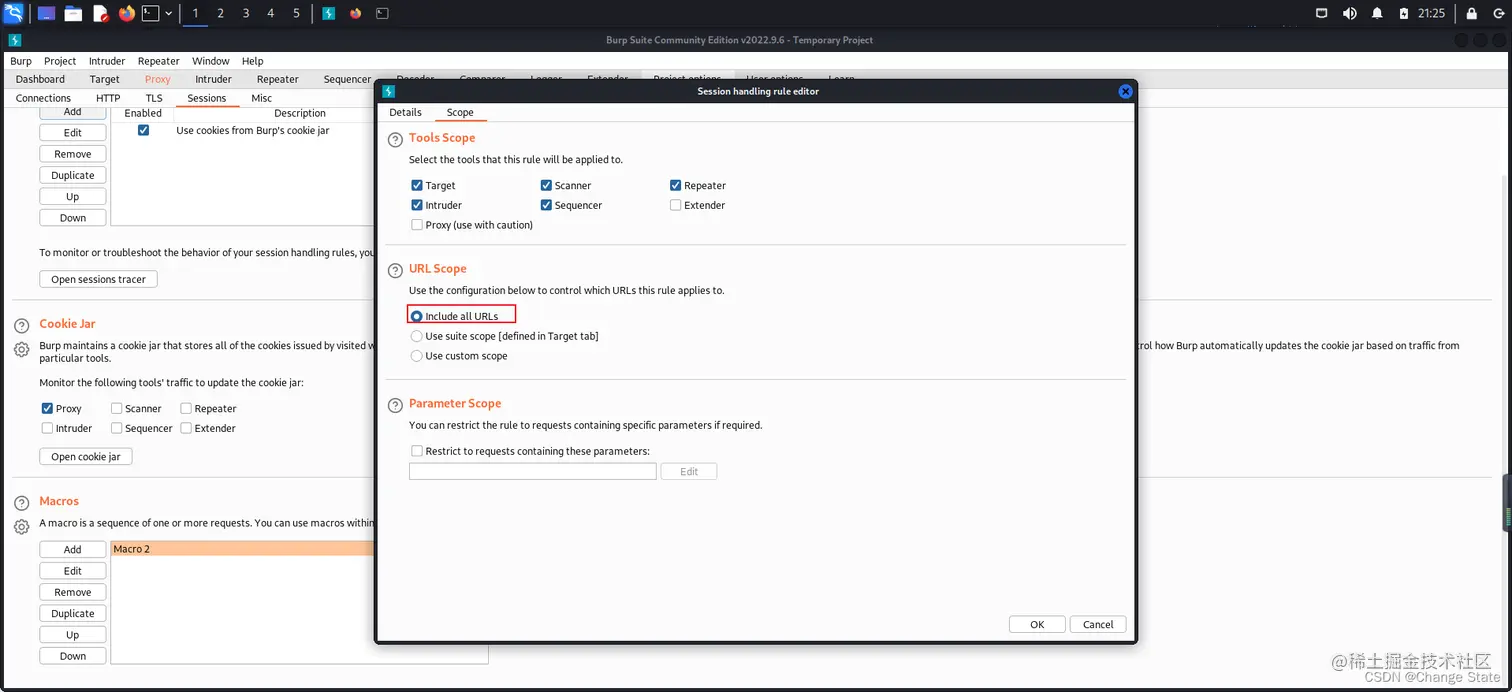Uncheck Target in Tools Scope
The height and width of the screenshot is (692, 1512).
[417, 185]
